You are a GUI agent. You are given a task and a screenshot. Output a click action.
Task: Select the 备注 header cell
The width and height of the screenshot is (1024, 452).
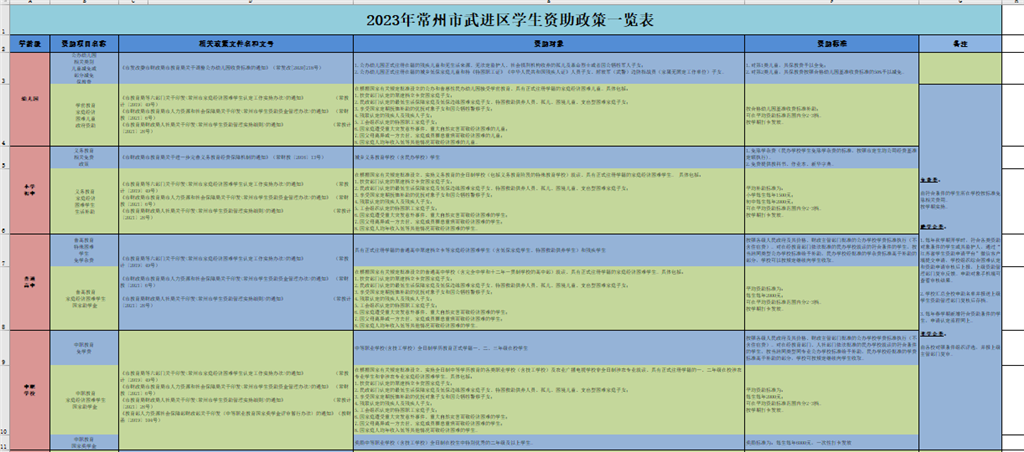[960, 44]
